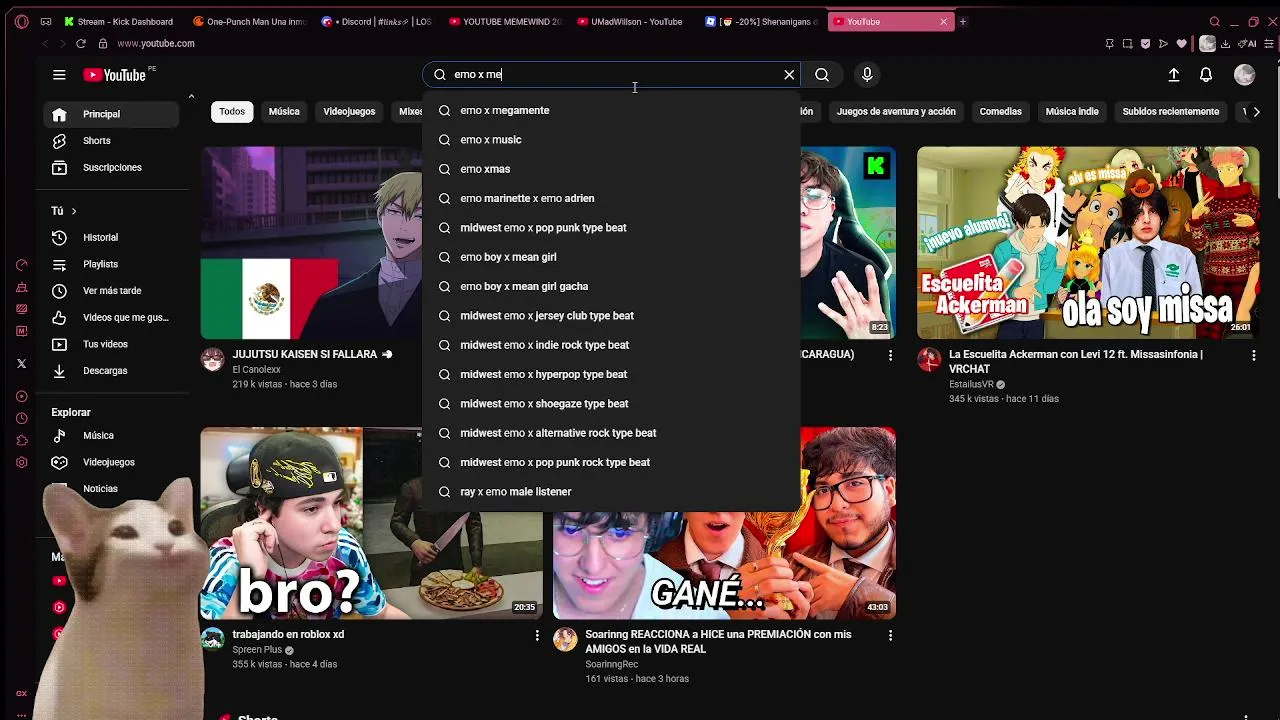The width and height of the screenshot is (1280, 720).
Task: Select the 'Música' filter chip
Action: [x=284, y=112]
